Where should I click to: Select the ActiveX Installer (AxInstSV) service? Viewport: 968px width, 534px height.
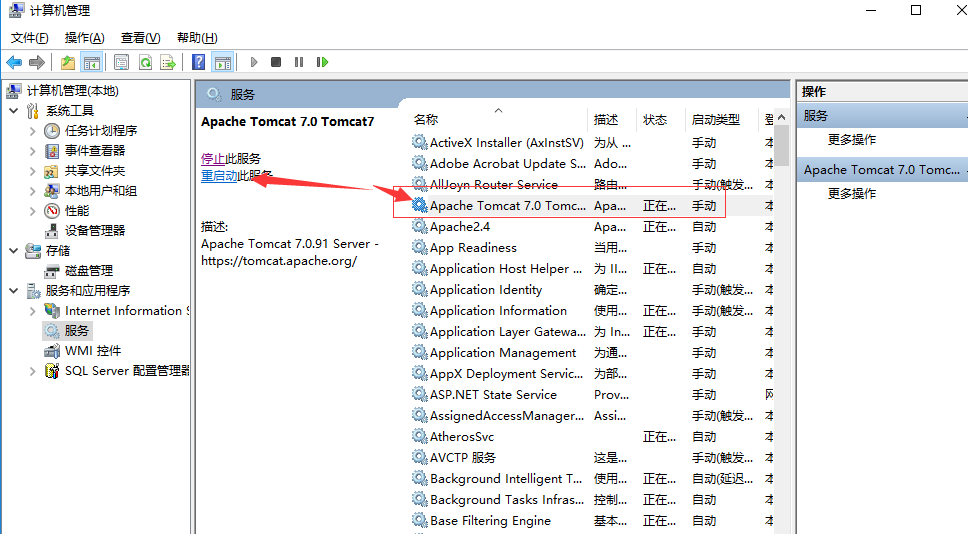pos(591,143)
